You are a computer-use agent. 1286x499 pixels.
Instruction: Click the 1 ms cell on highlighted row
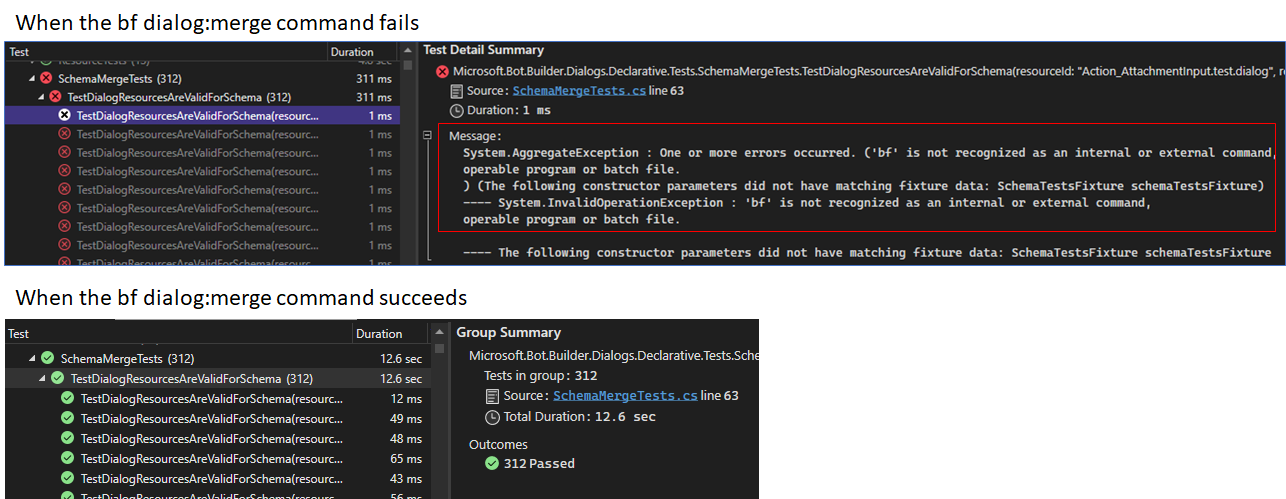click(379, 116)
